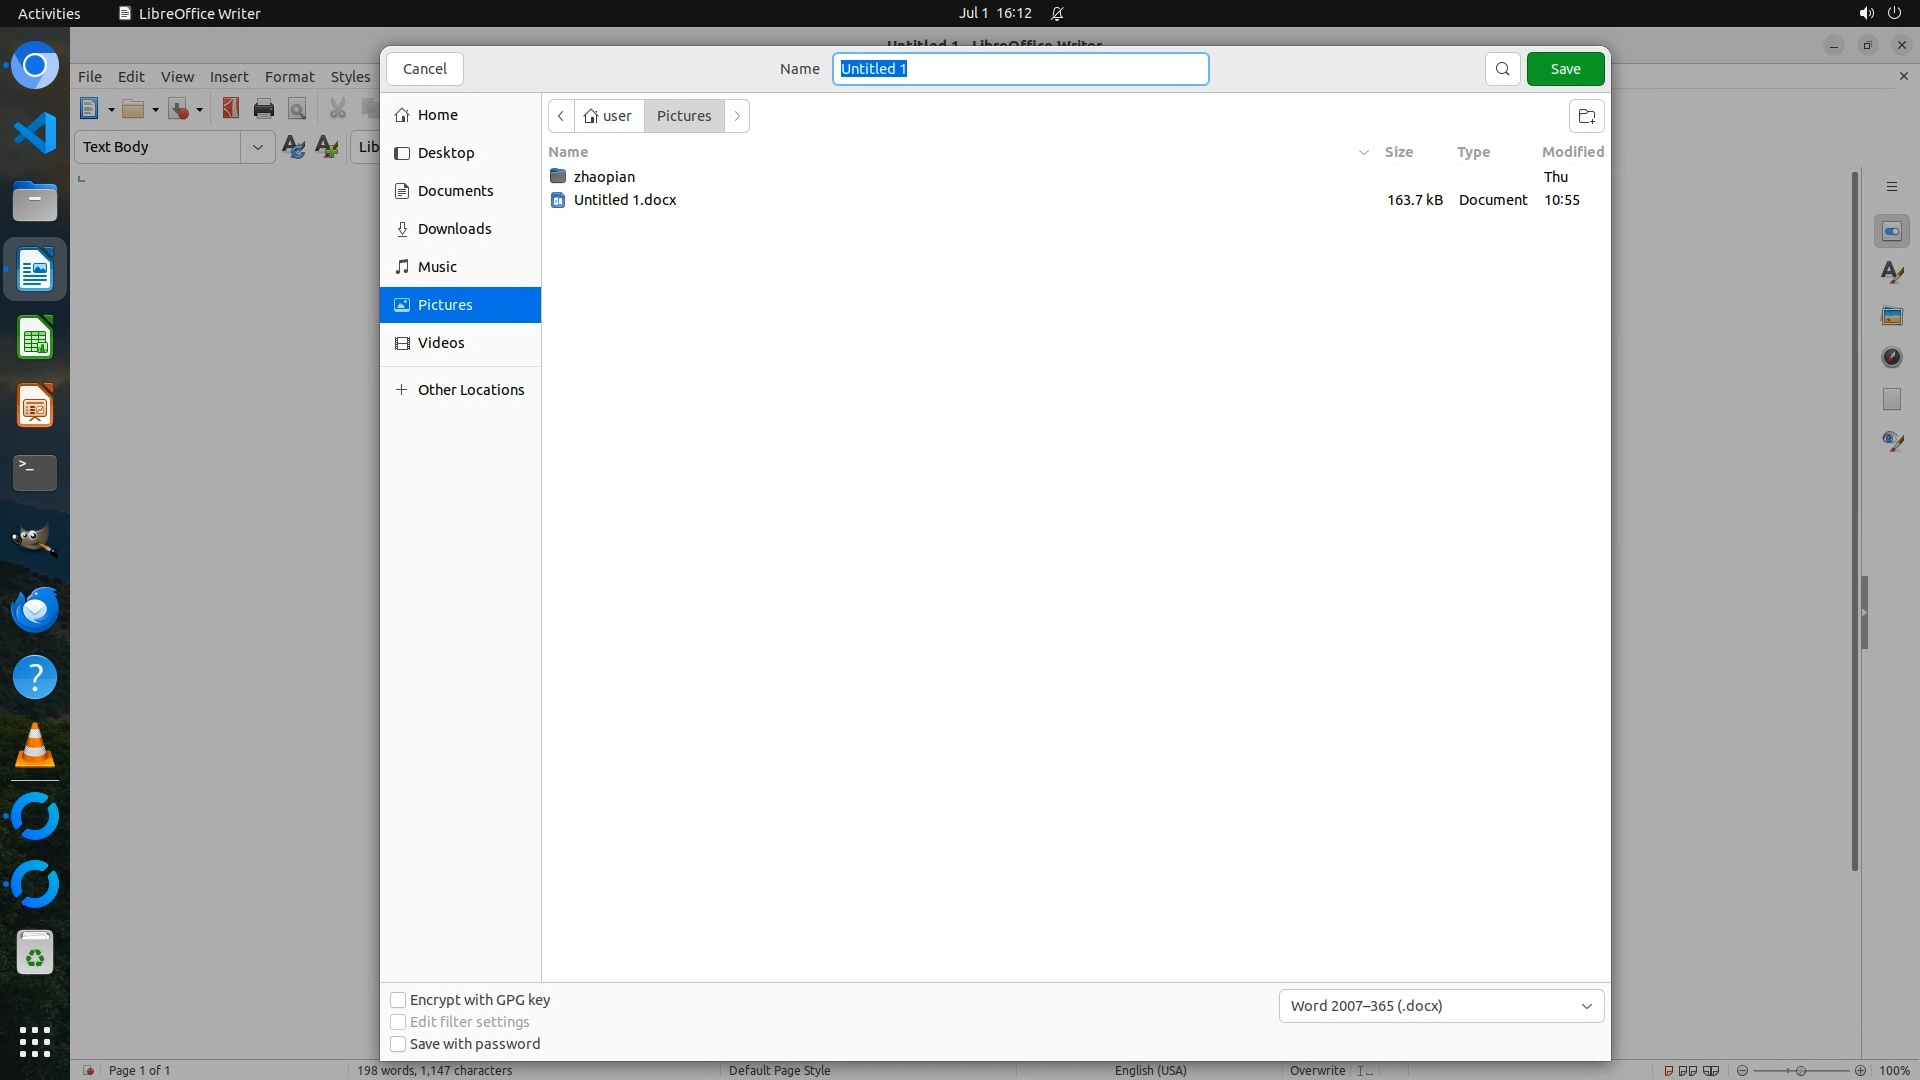Open the Word 2007–365 file type dropdown

click(x=1441, y=1006)
